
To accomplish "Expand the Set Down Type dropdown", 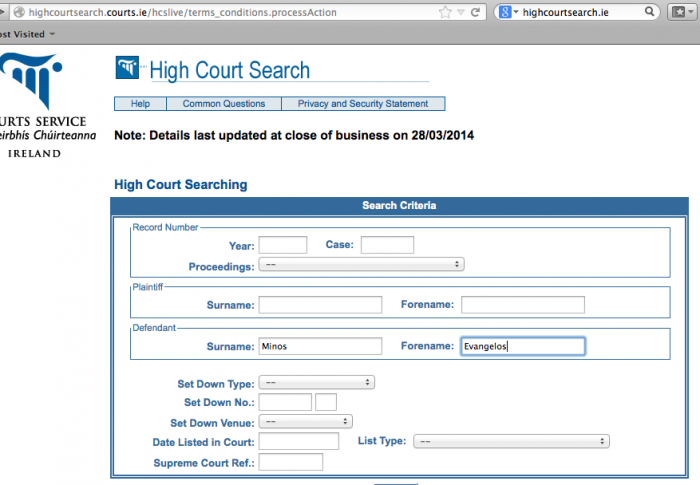I will point(317,383).
